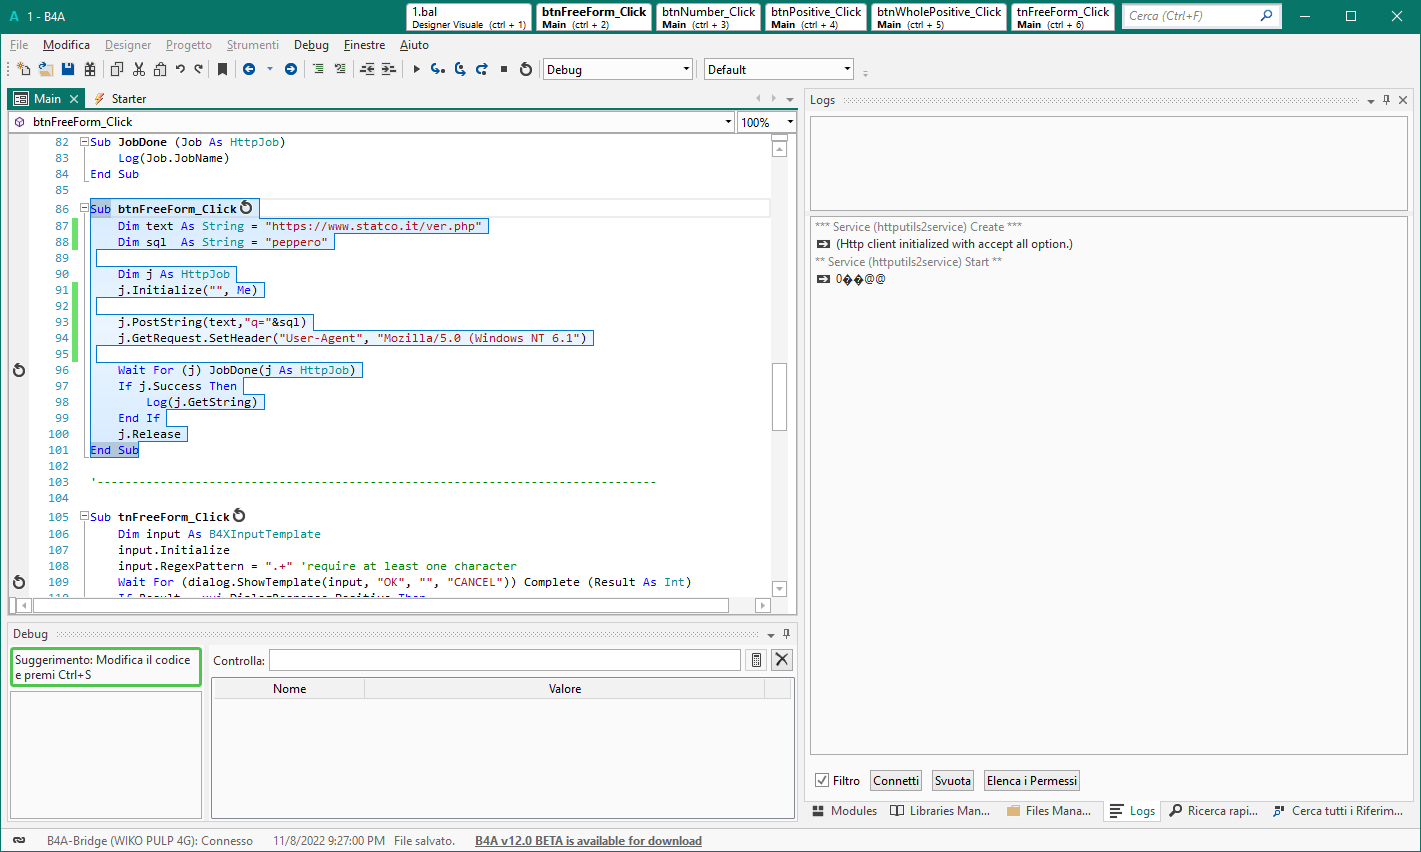
Task: Open the Progetto menu
Action: (188, 45)
